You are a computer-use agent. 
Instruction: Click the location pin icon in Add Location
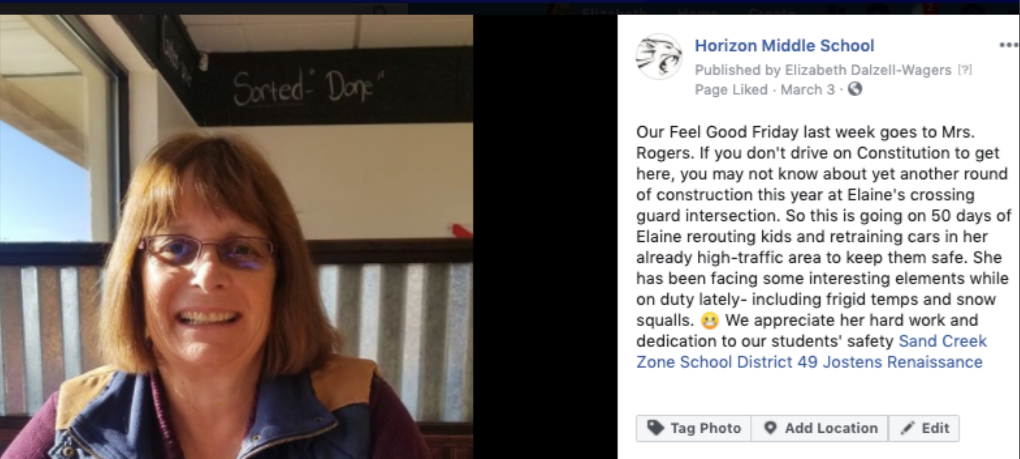770,428
